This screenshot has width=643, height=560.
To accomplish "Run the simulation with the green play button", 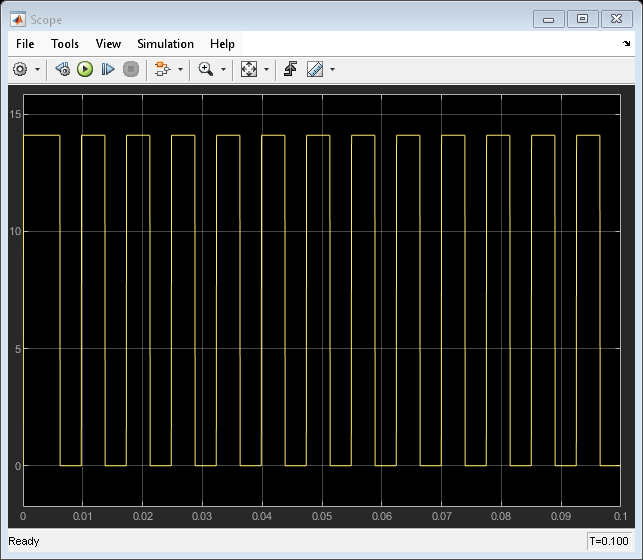I will (85, 69).
